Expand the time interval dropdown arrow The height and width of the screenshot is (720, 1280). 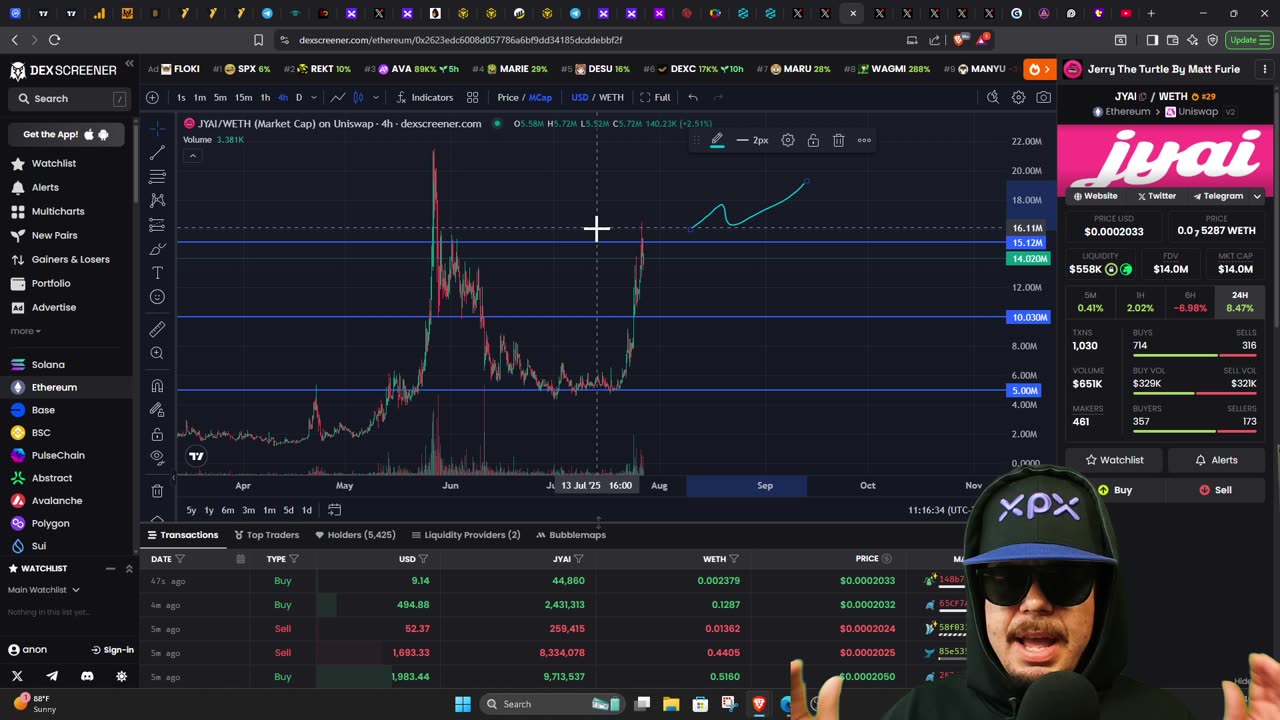click(314, 97)
